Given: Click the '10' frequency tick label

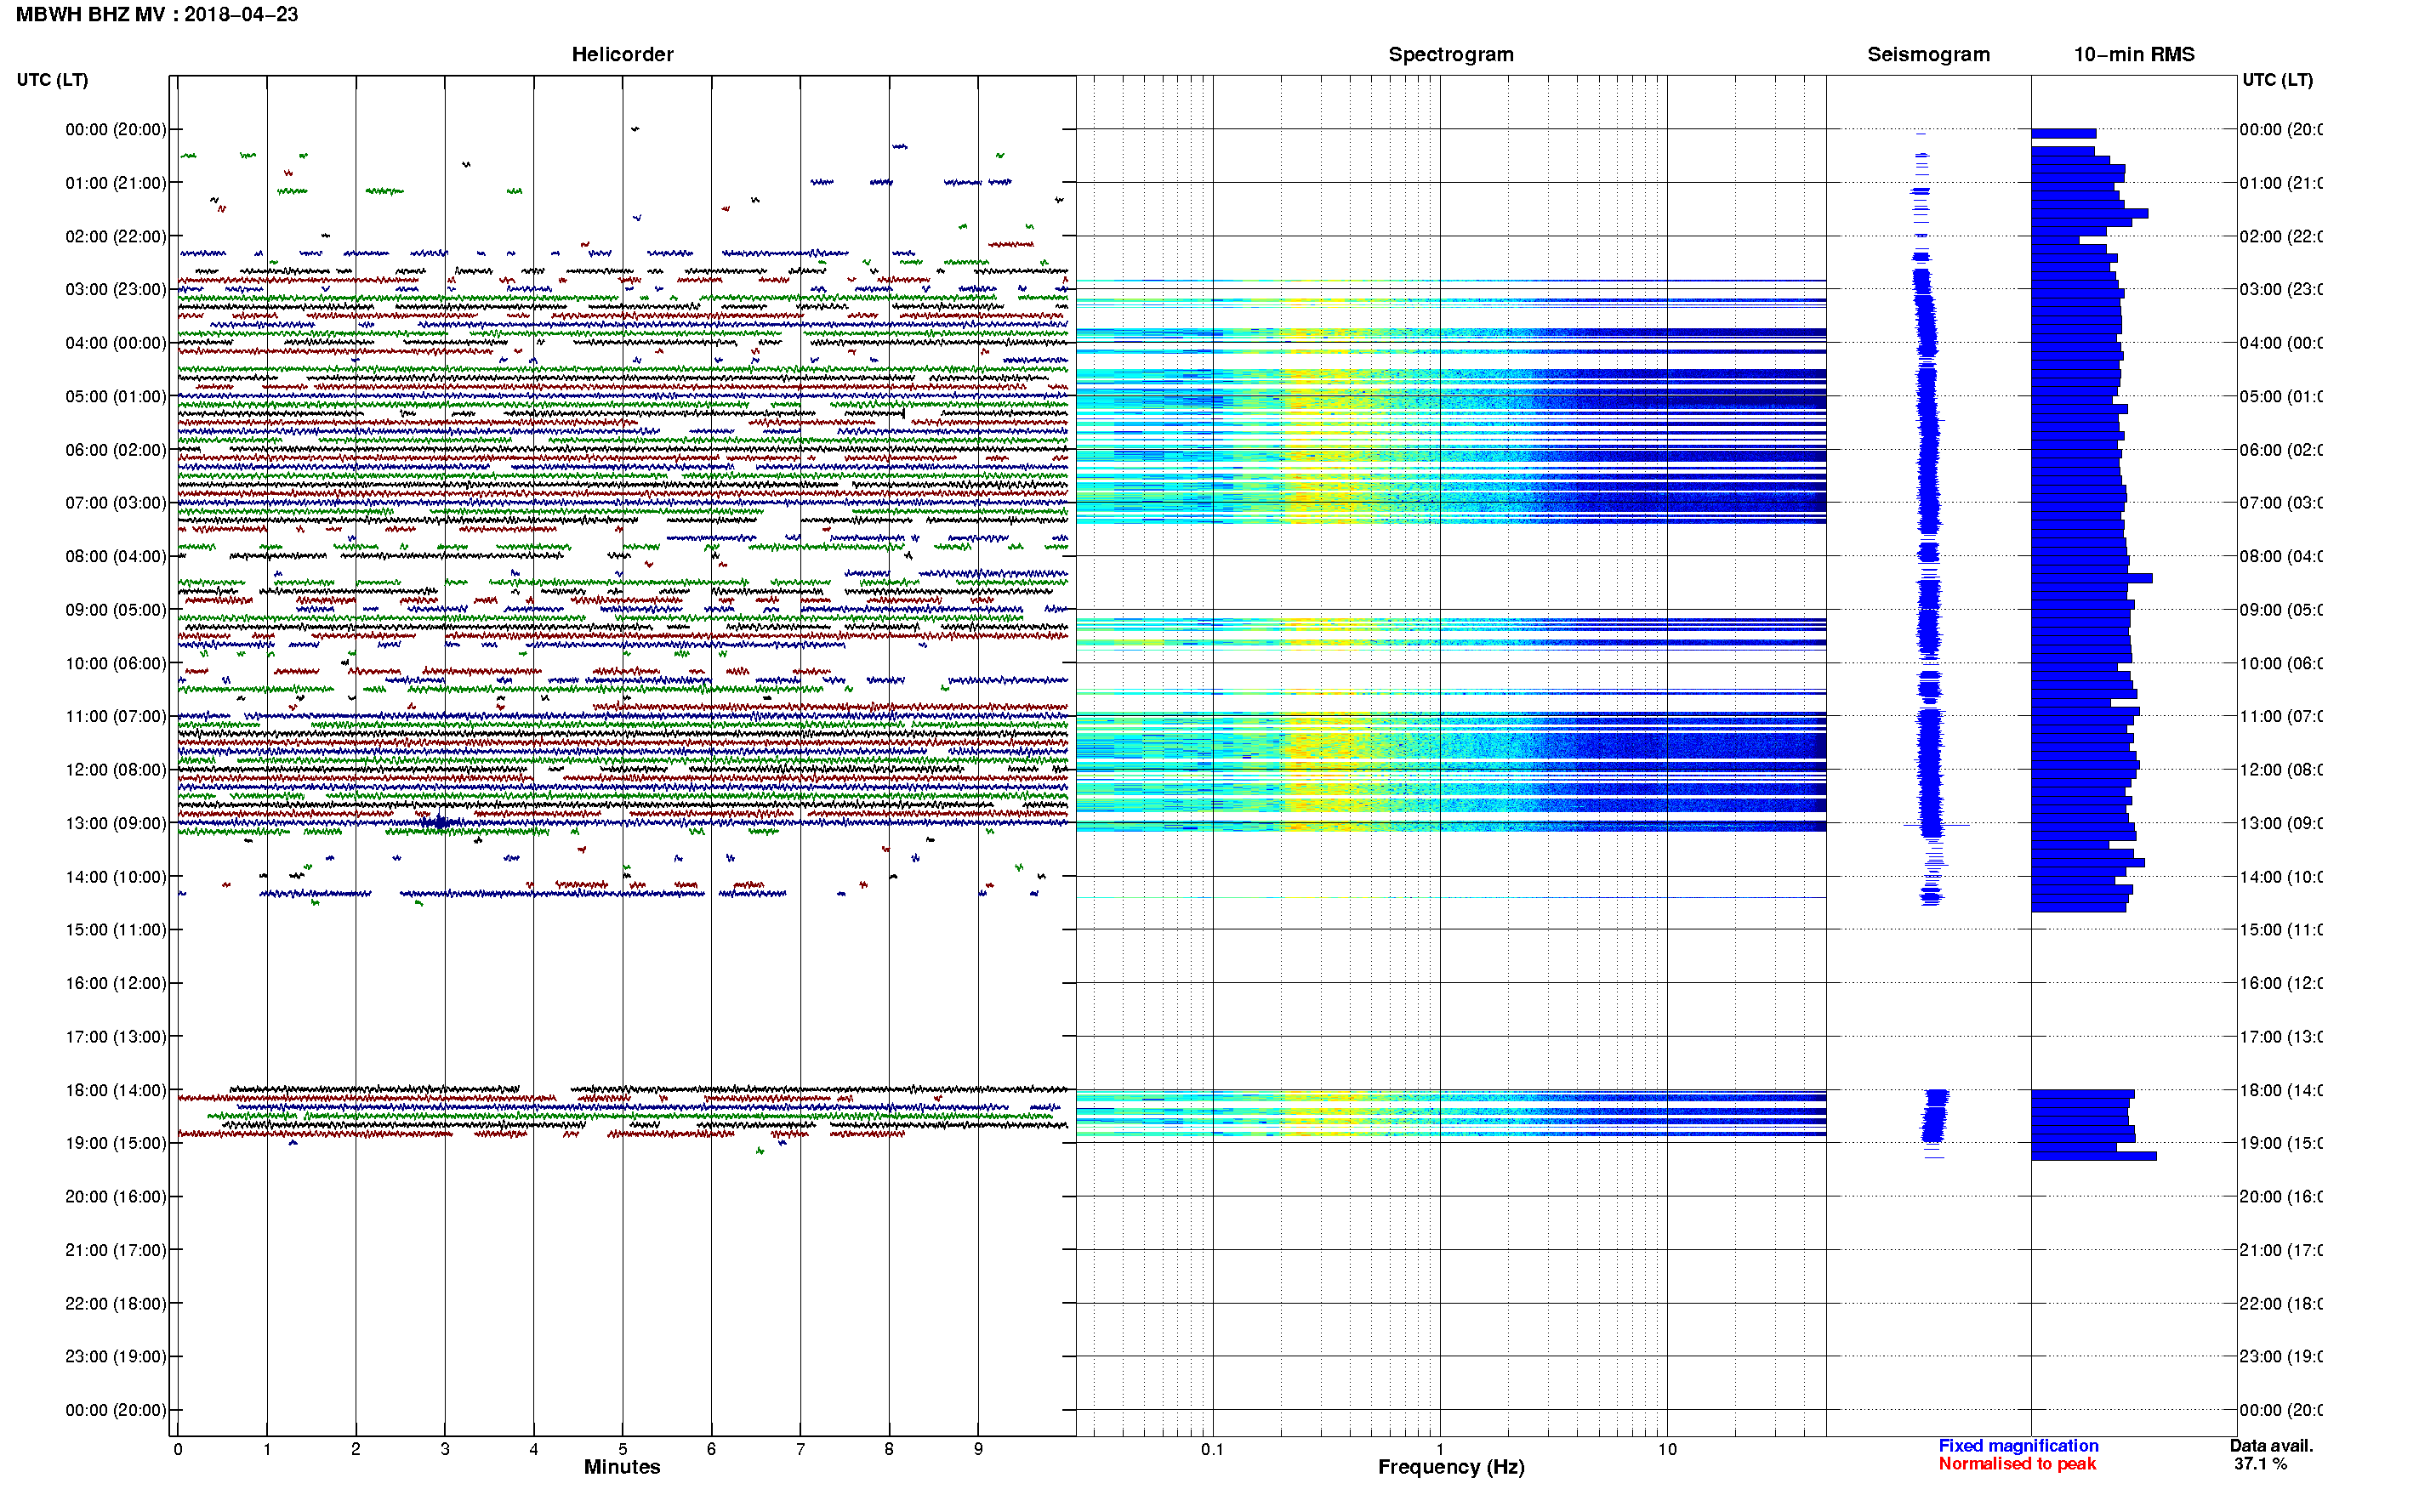Looking at the screenshot, I should click(x=1666, y=1449).
